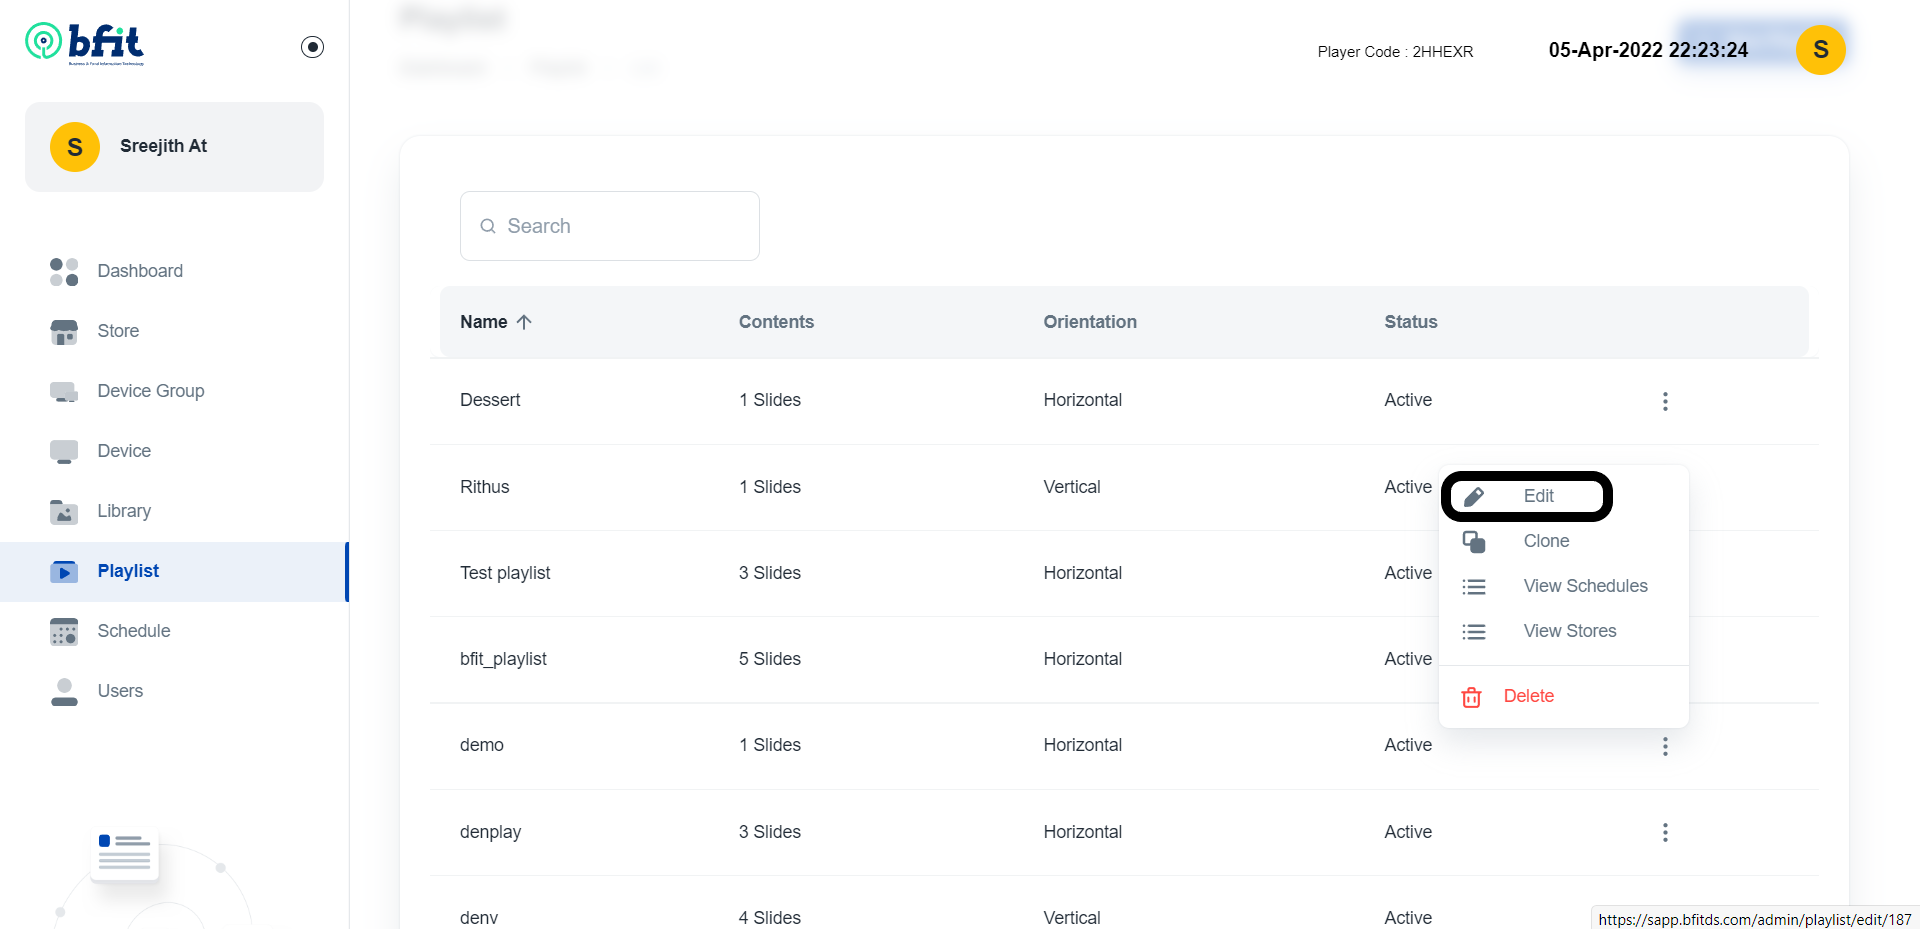Viewport: 1920px width, 929px height.
Task: Choose Clone from the context menu
Action: point(1546,541)
